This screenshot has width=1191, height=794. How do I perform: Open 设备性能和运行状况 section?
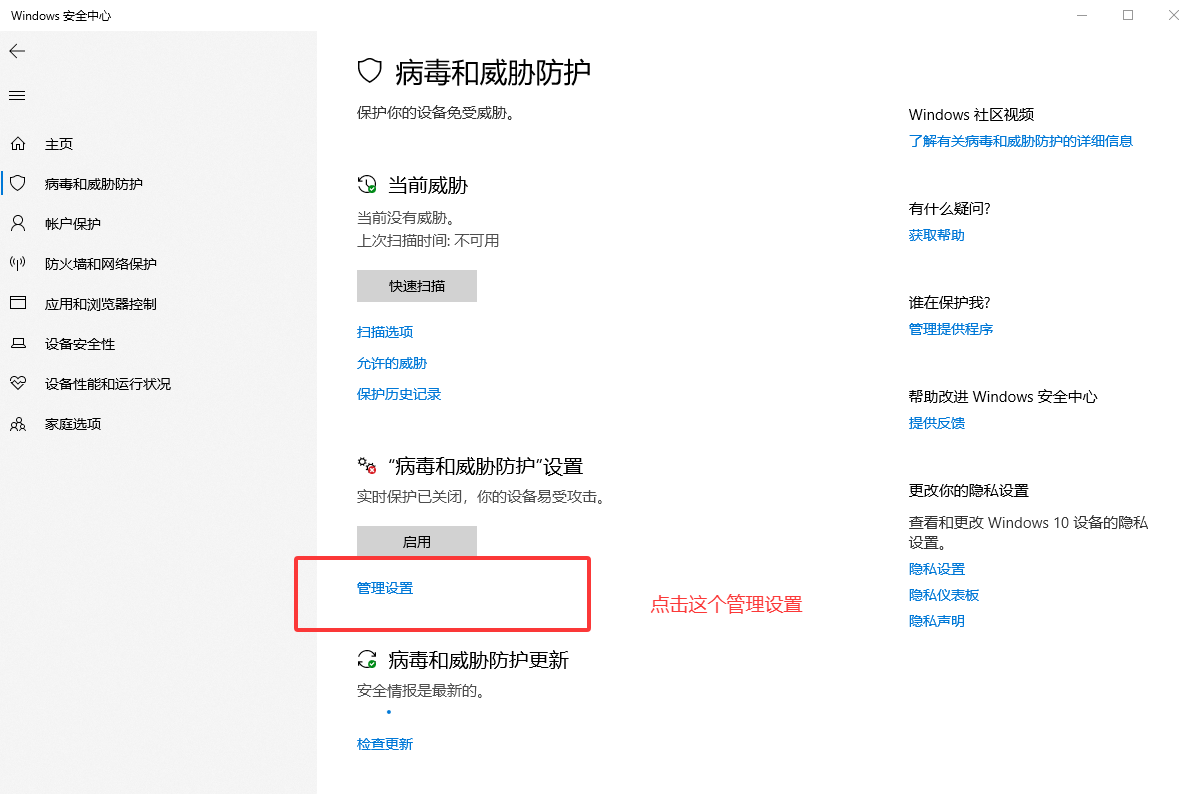[x=107, y=384]
